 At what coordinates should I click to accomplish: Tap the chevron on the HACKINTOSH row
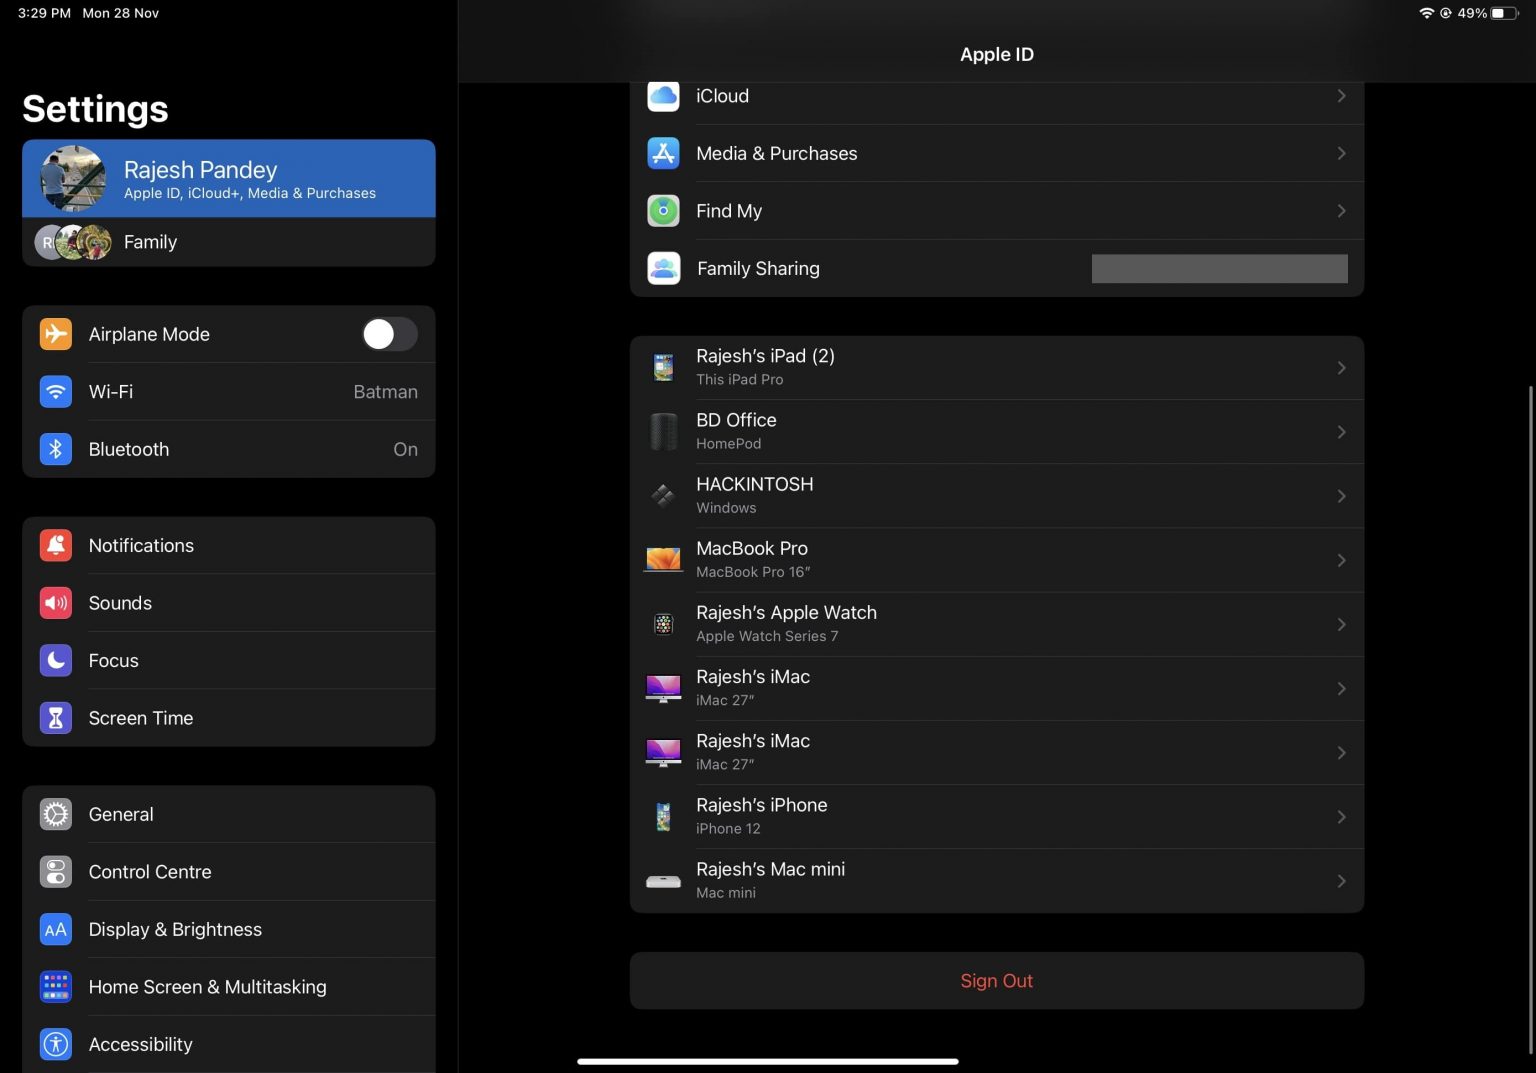pos(1341,496)
